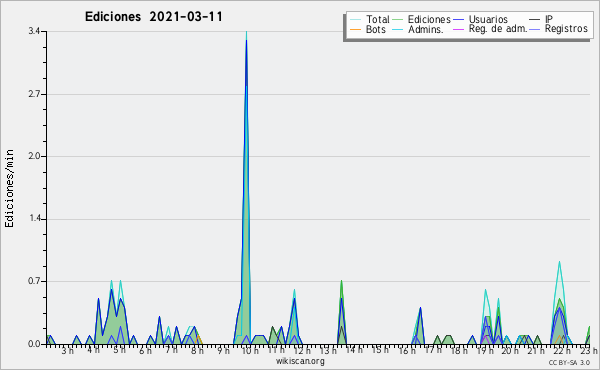Click the 2.0 y-axis value

click(x=34, y=156)
